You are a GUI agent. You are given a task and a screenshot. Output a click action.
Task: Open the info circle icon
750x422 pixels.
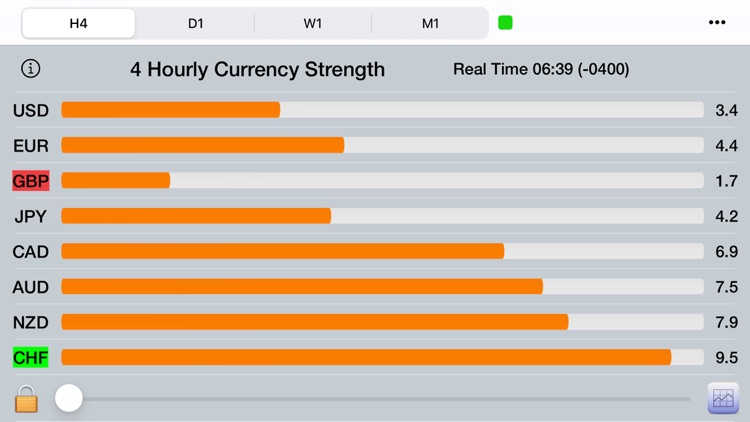point(31,69)
